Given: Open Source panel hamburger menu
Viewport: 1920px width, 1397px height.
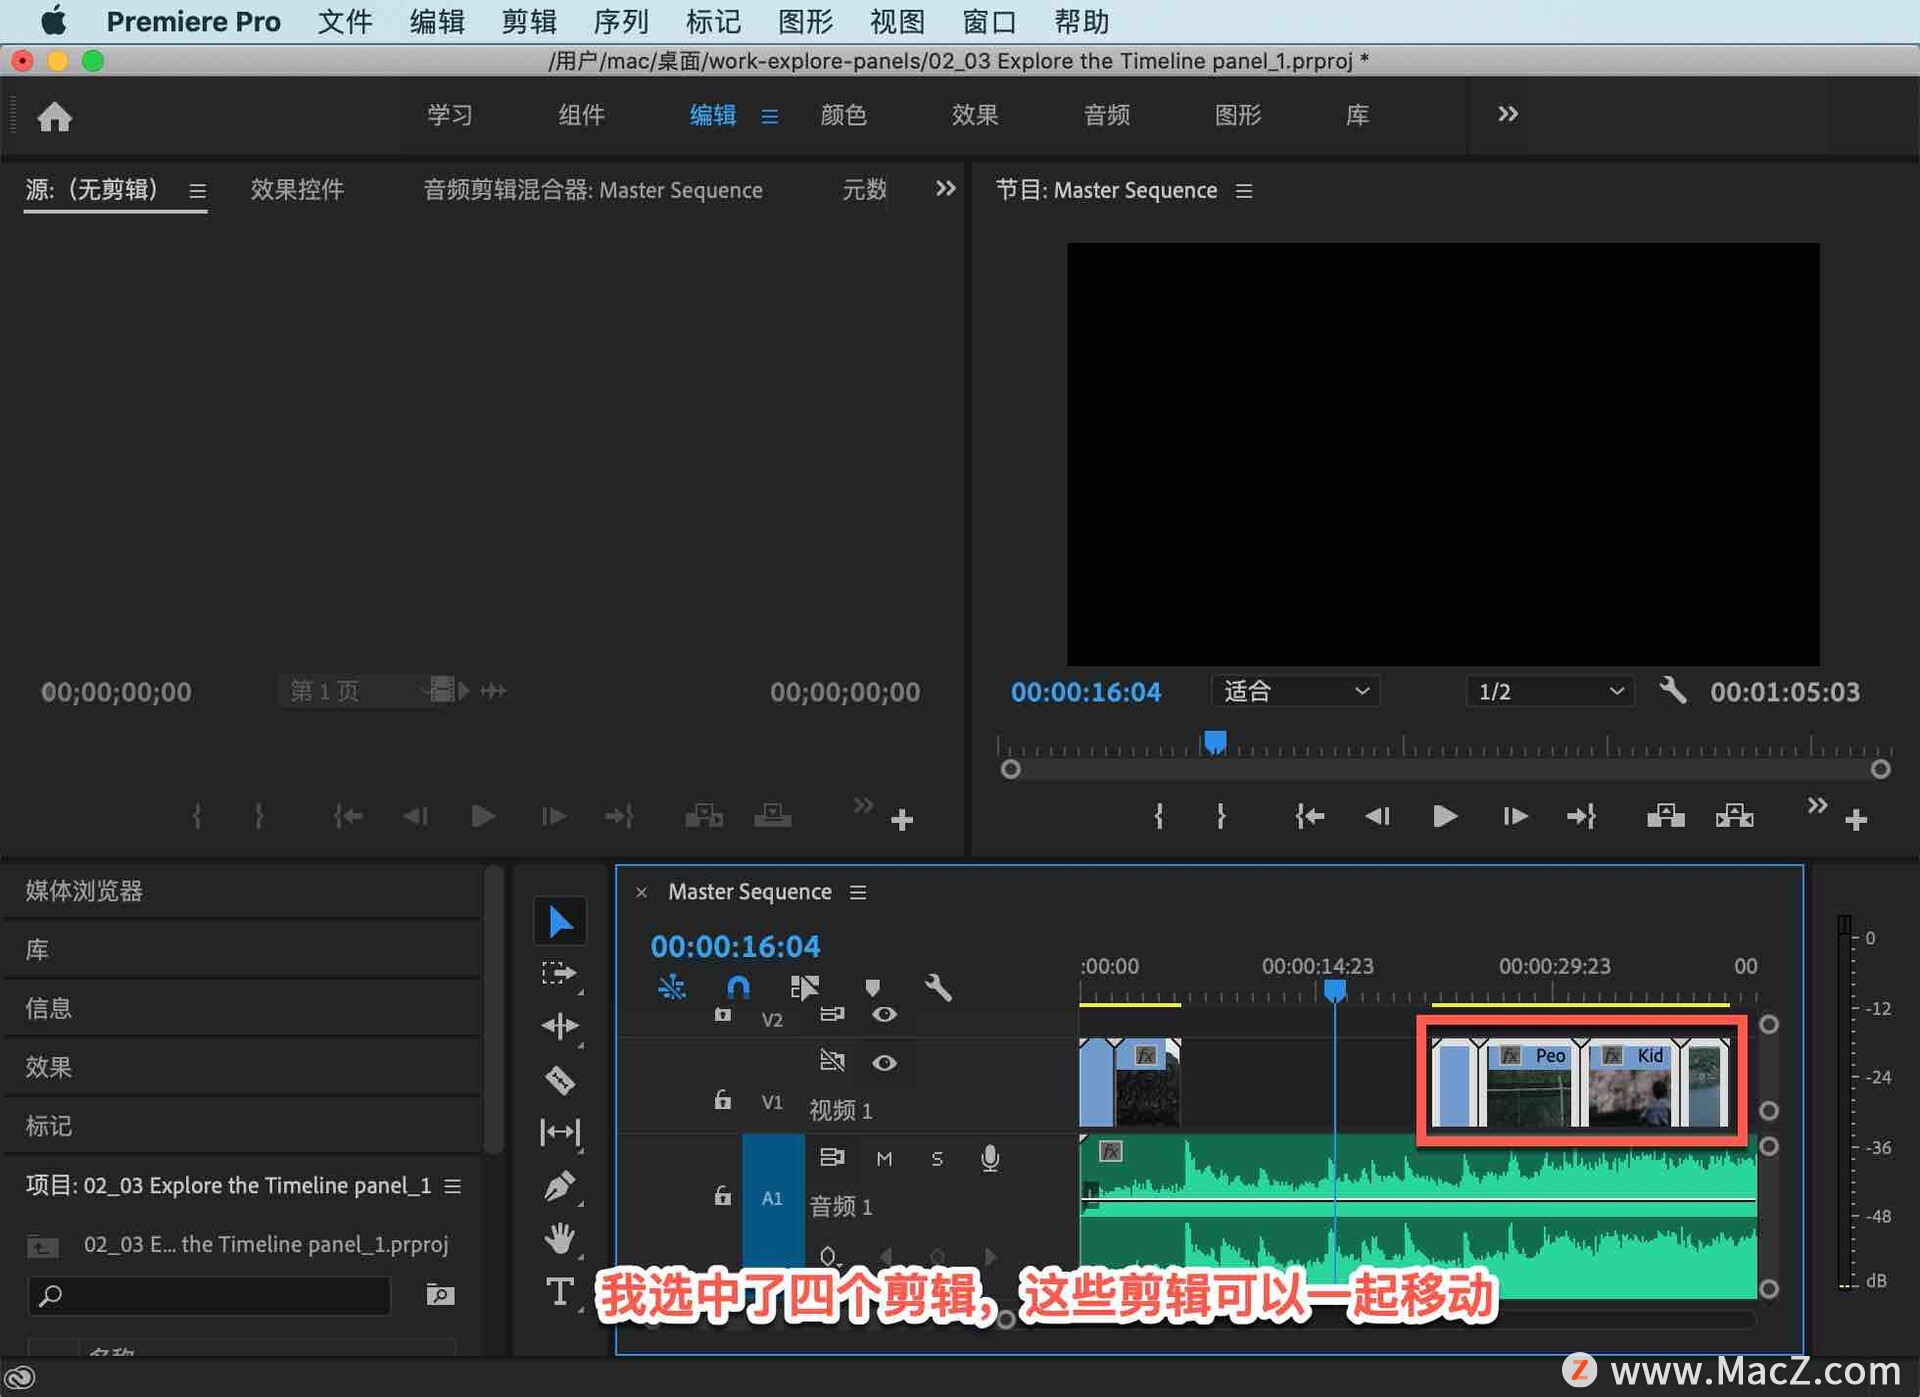Looking at the screenshot, I should click(197, 190).
